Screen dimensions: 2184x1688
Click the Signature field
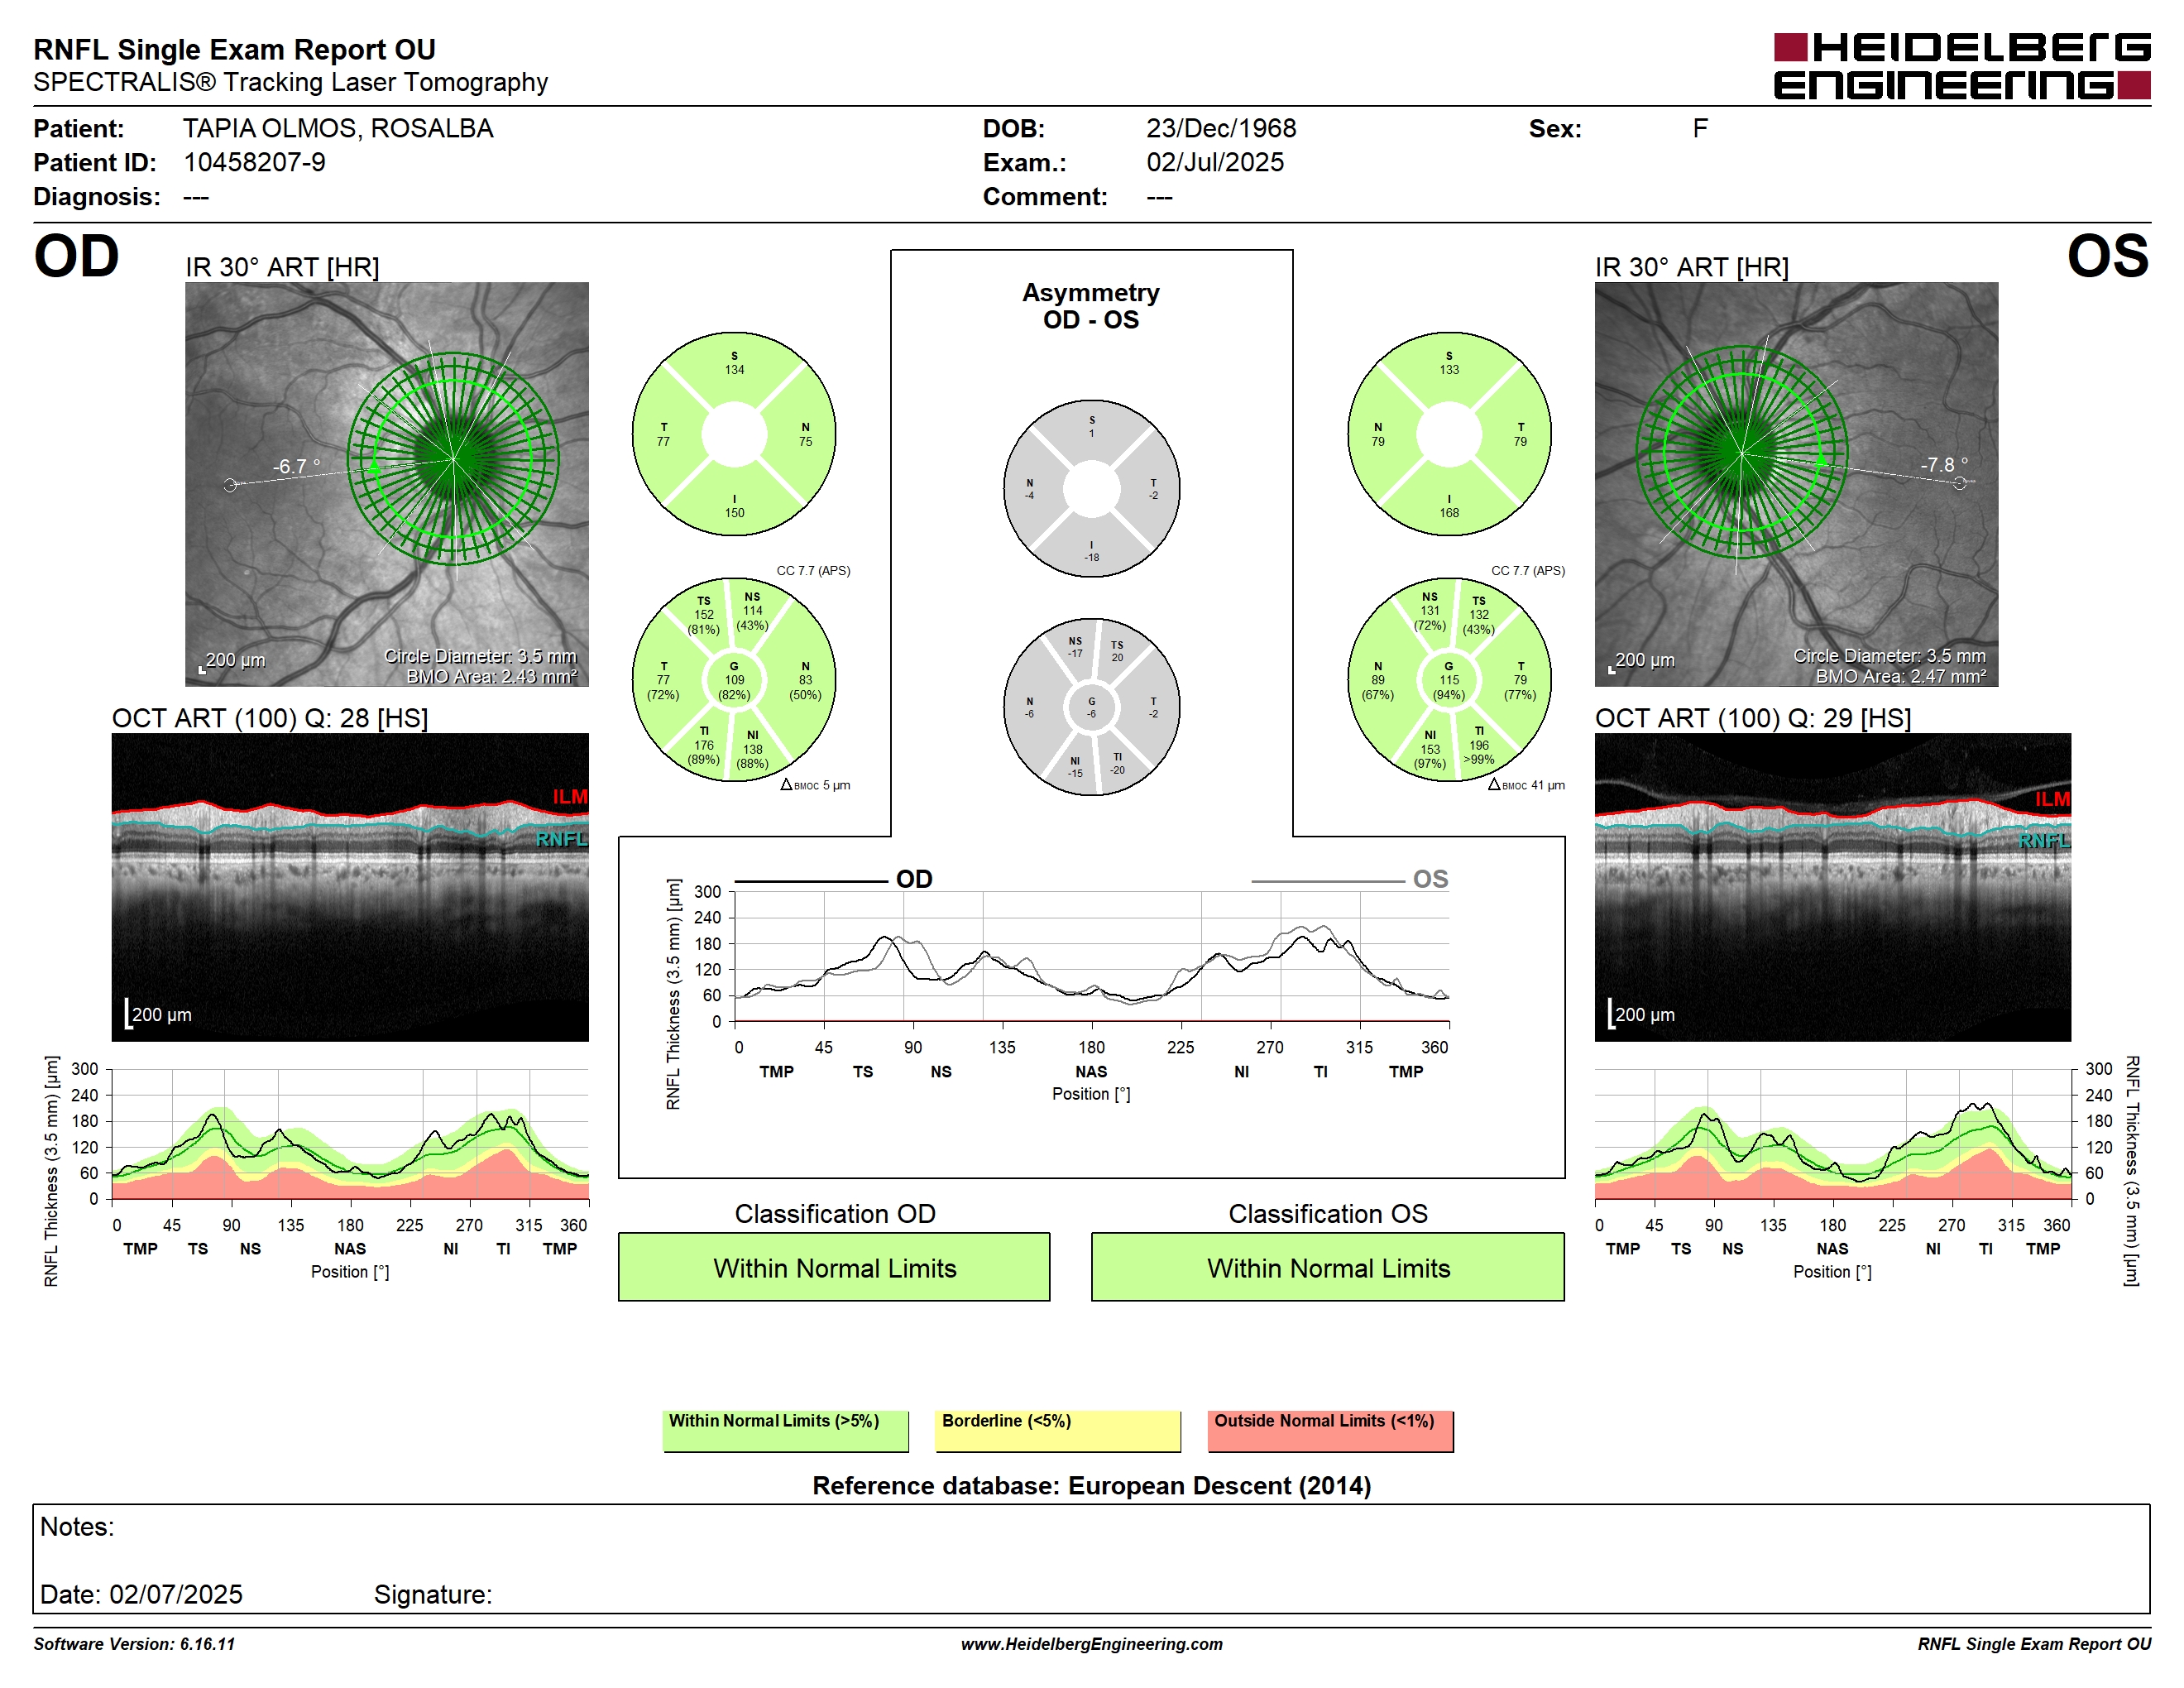[x=433, y=1594]
